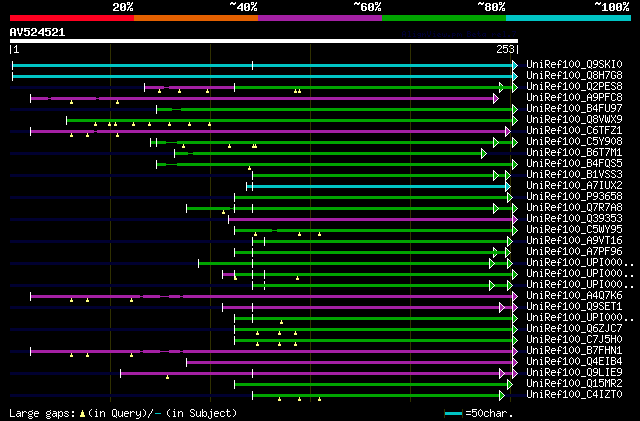Select the UniRef100_C6TFZ1 label
The image size is (640, 421).
[x=574, y=131]
